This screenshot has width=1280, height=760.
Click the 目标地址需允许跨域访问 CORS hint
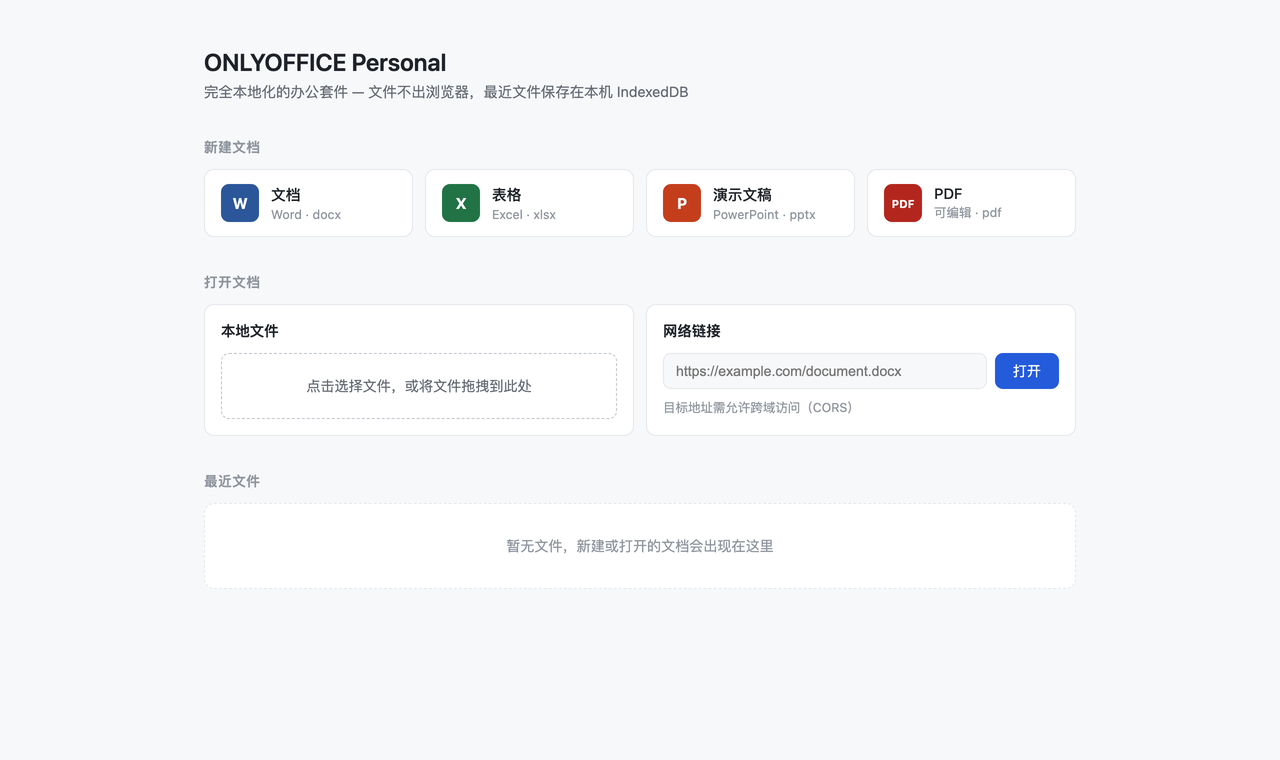[758, 408]
